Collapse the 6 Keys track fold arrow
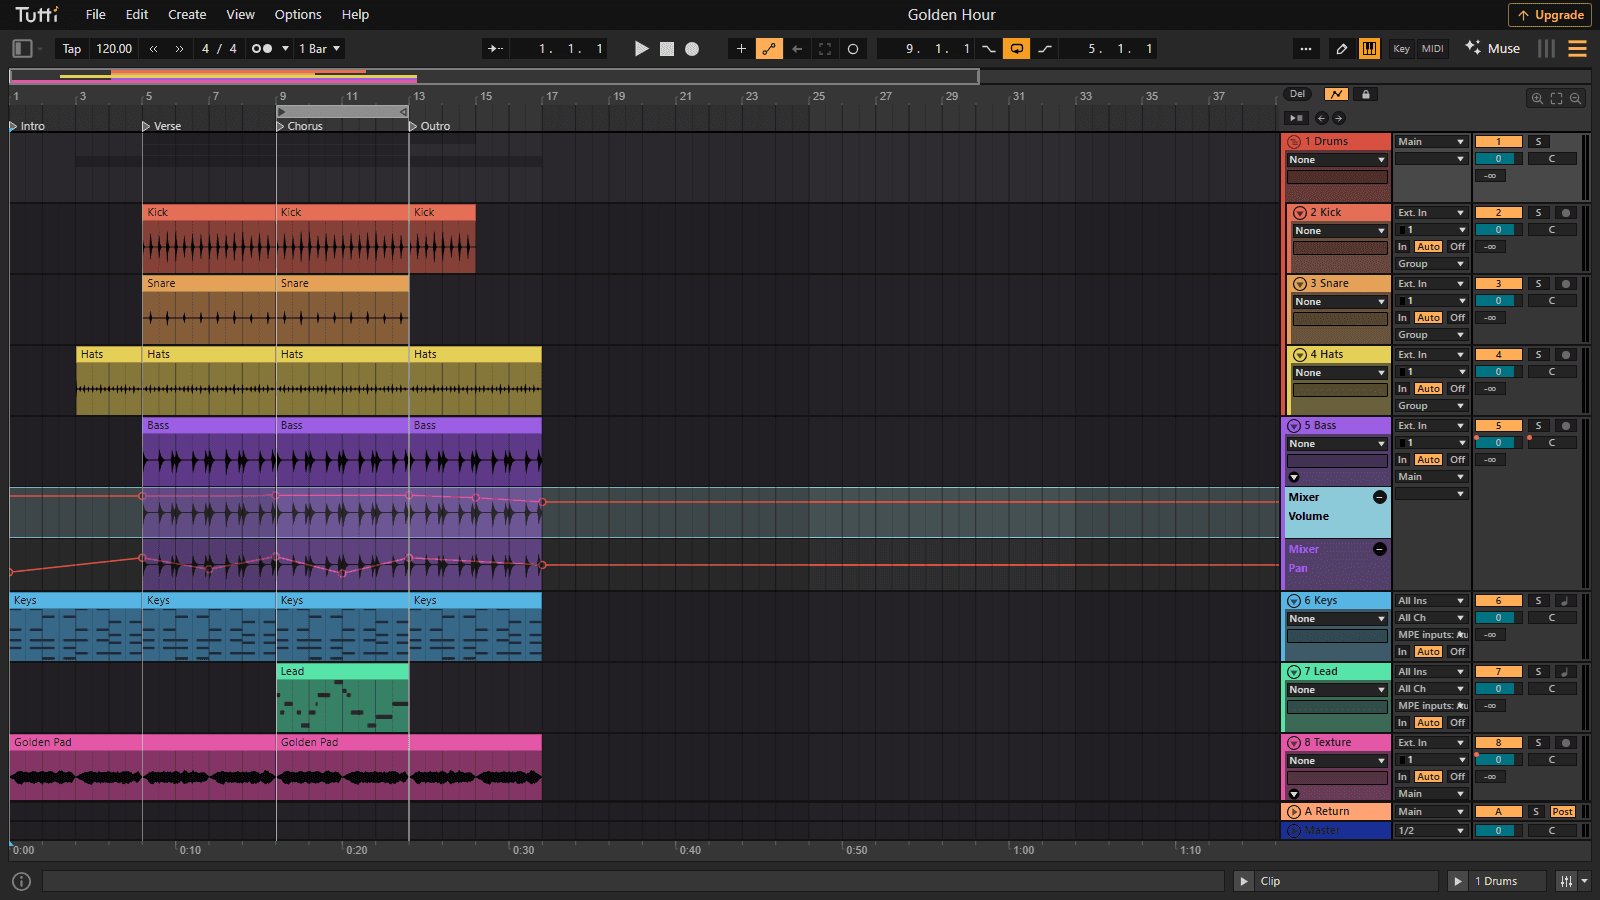1600x900 pixels. pyautogui.click(x=1294, y=601)
